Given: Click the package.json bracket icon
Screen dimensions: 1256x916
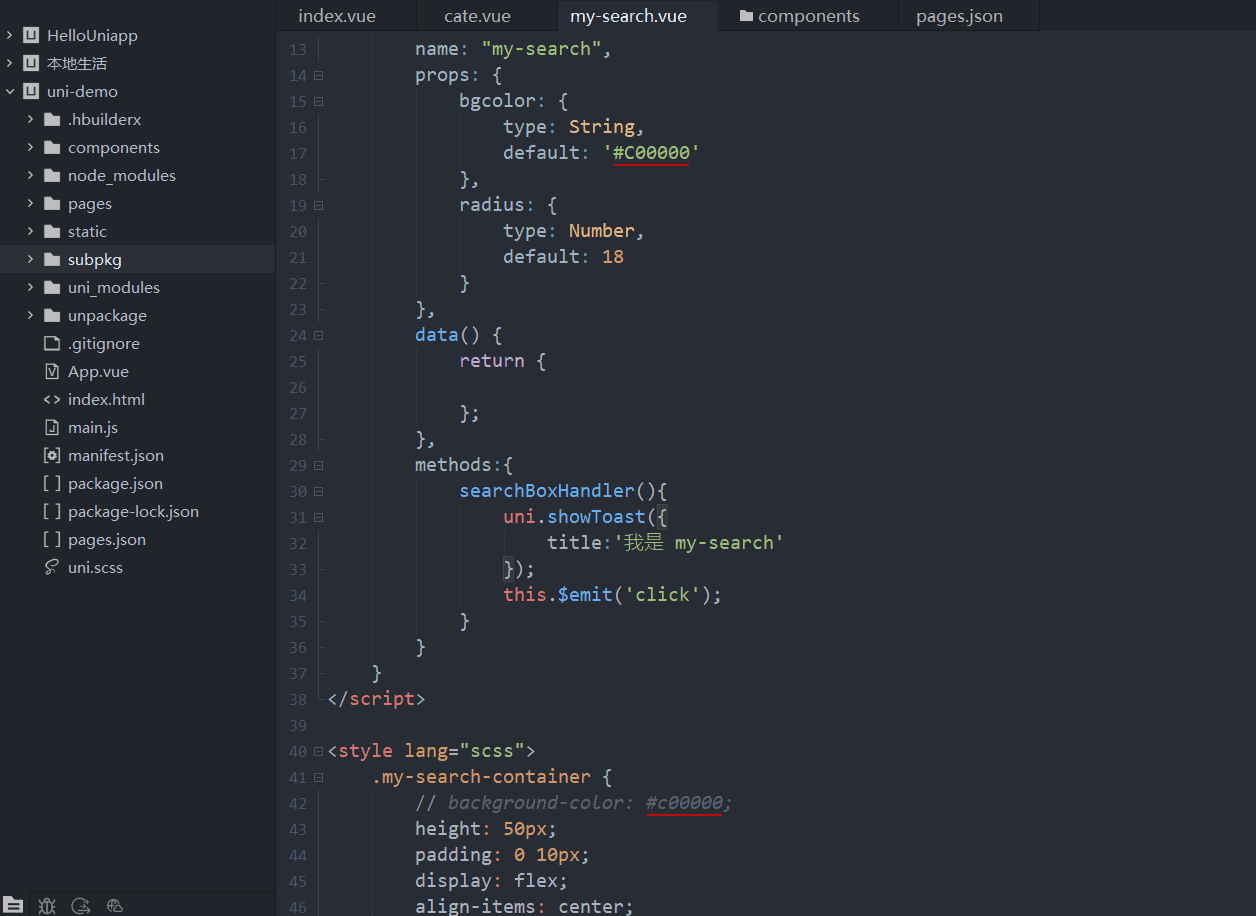Looking at the screenshot, I should click(52, 483).
